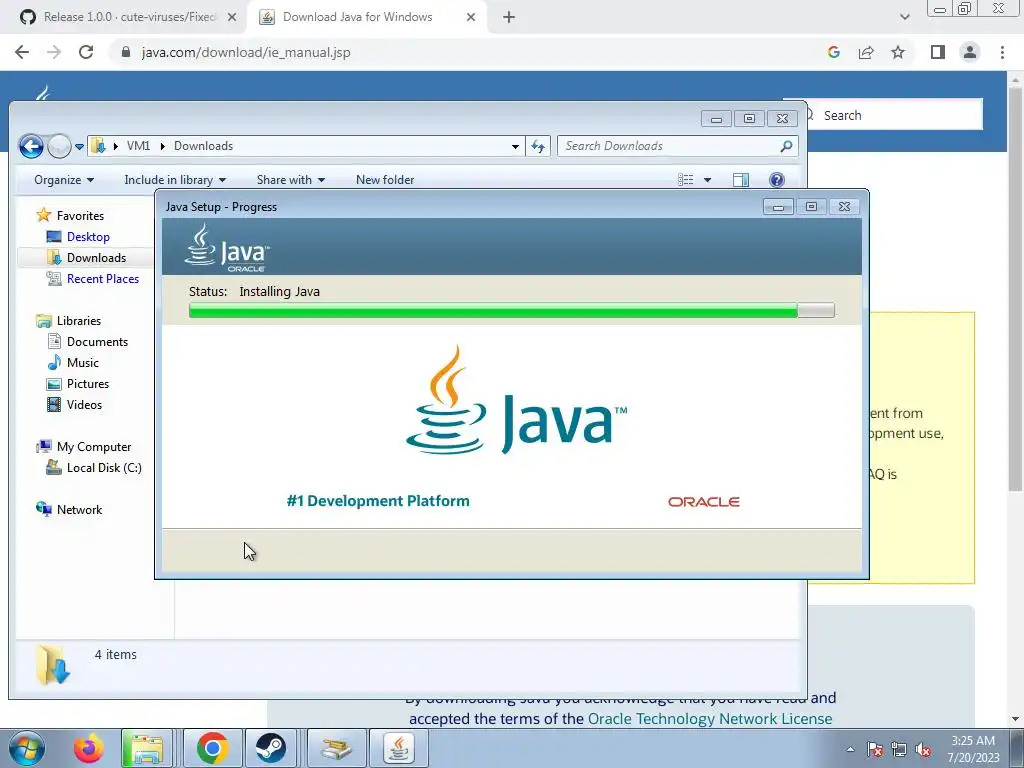Select VM1 in the Explorer breadcrumb

pos(138,146)
